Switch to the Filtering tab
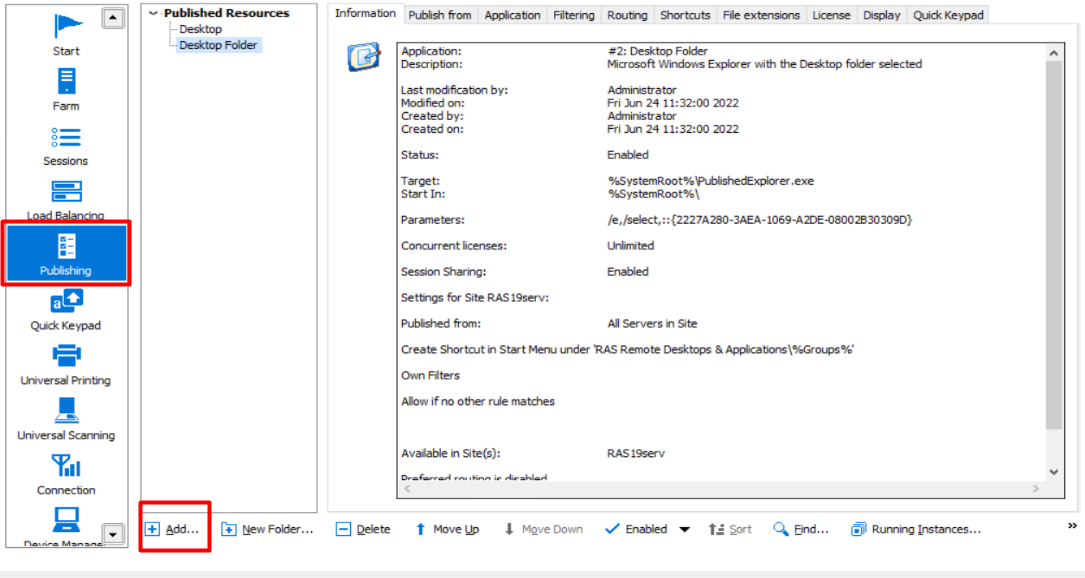Viewport: 1085px width, 578px height. click(x=573, y=15)
